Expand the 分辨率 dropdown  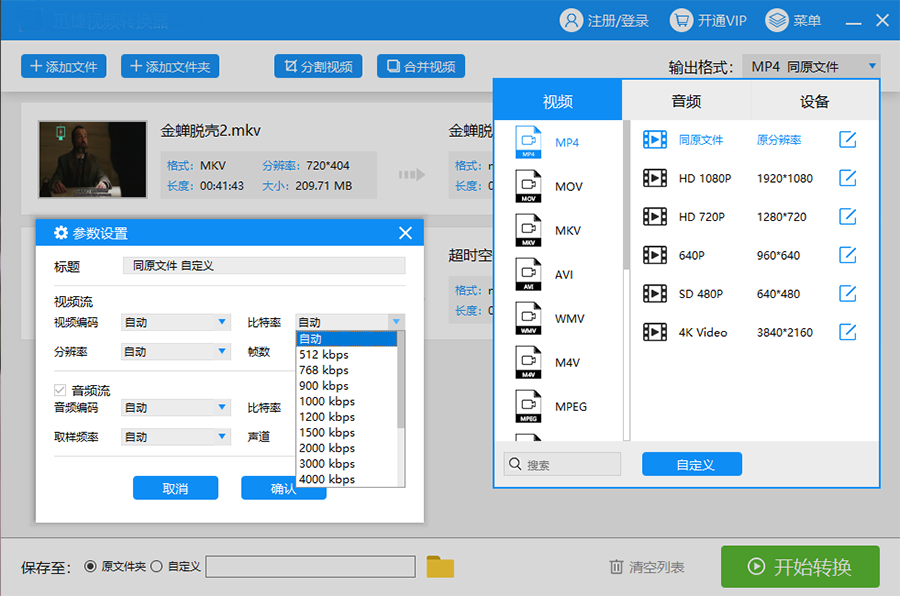(176, 351)
